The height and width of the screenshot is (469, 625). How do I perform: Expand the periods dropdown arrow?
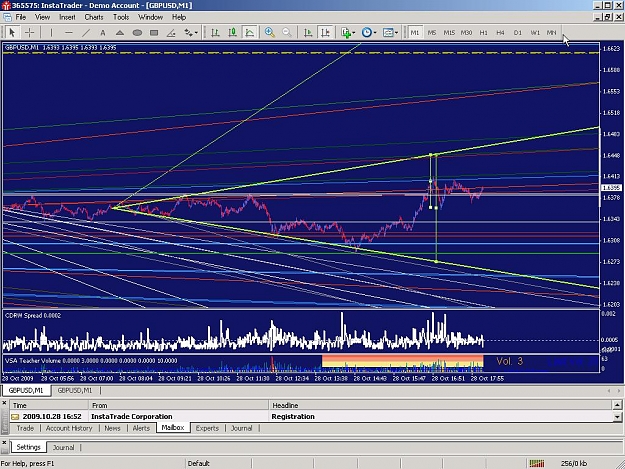click(375, 33)
